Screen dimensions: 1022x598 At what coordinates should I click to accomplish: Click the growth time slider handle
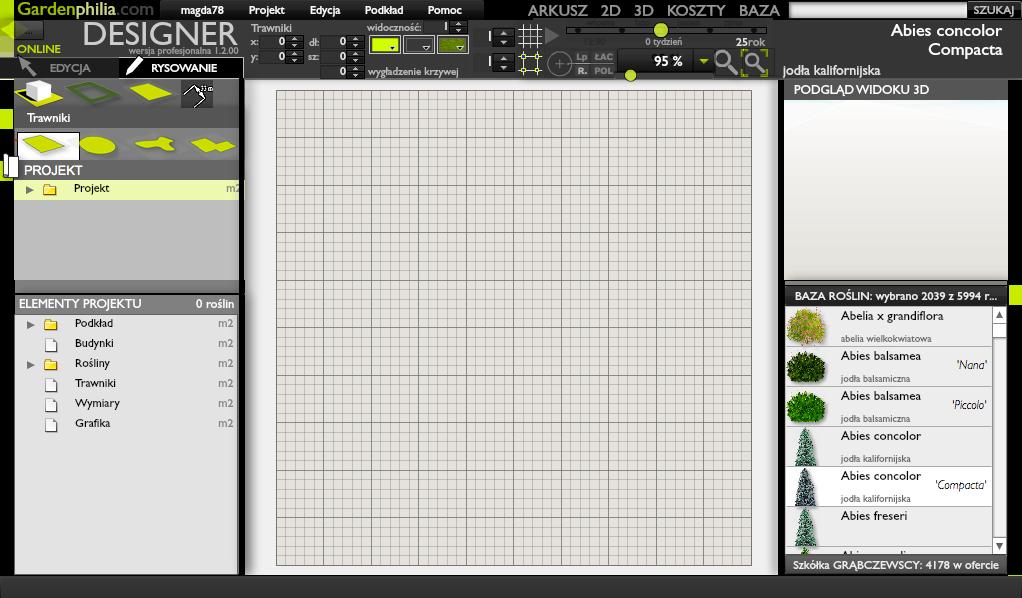pos(661,30)
